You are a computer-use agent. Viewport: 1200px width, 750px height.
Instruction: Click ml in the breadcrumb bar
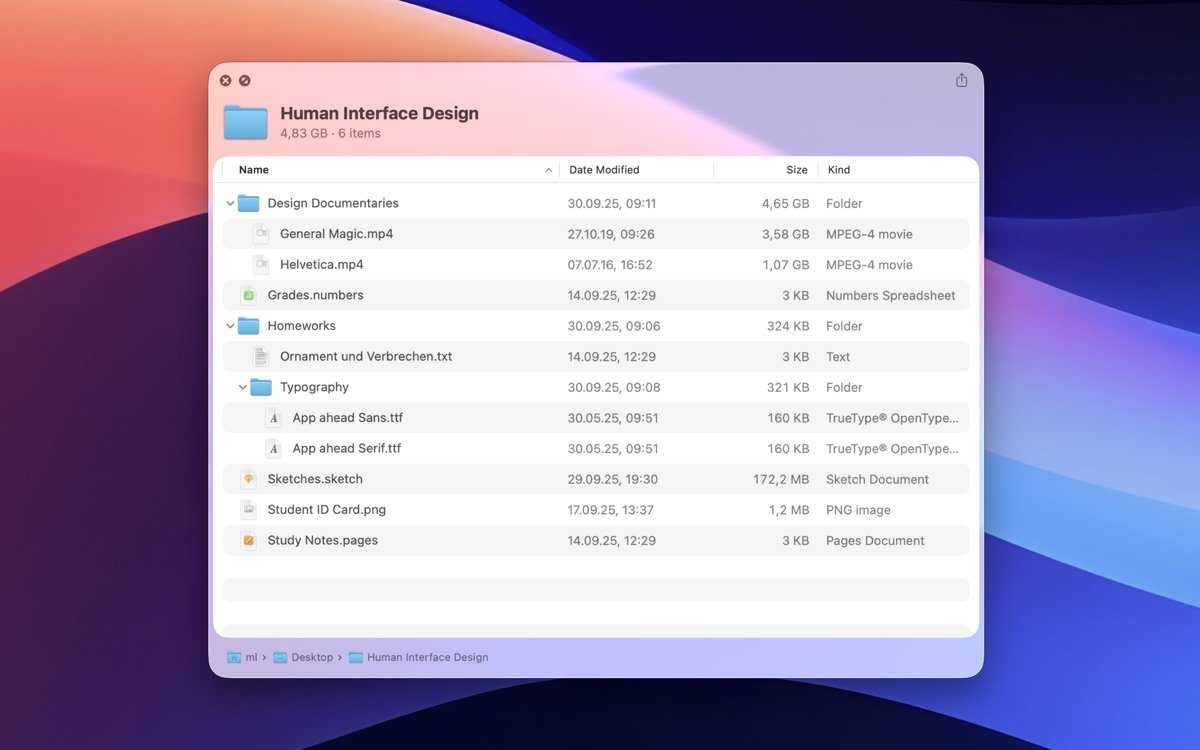click(248, 657)
